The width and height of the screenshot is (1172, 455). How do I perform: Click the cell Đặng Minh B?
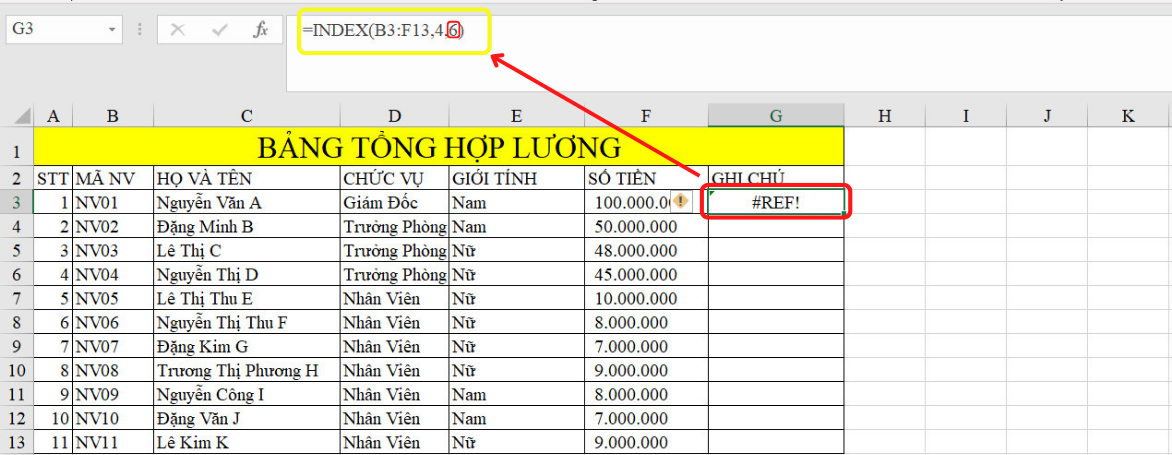[247, 226]
